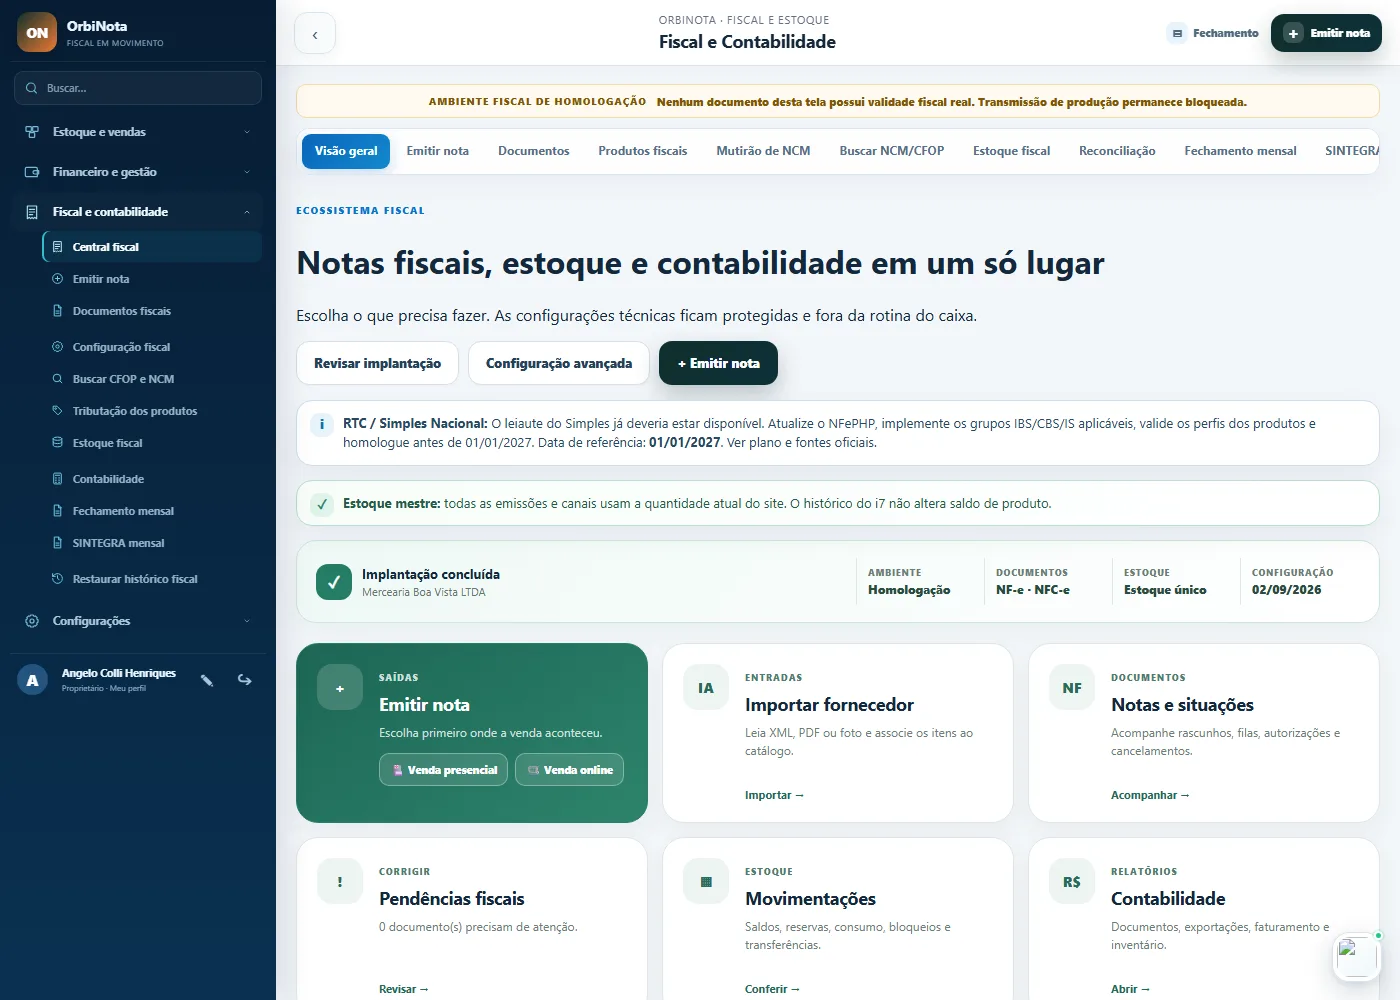This screenshot has width=1400, height=1000.
Task: Open Tributação dos produtos in sidebar
Action: tap(152, 411)
